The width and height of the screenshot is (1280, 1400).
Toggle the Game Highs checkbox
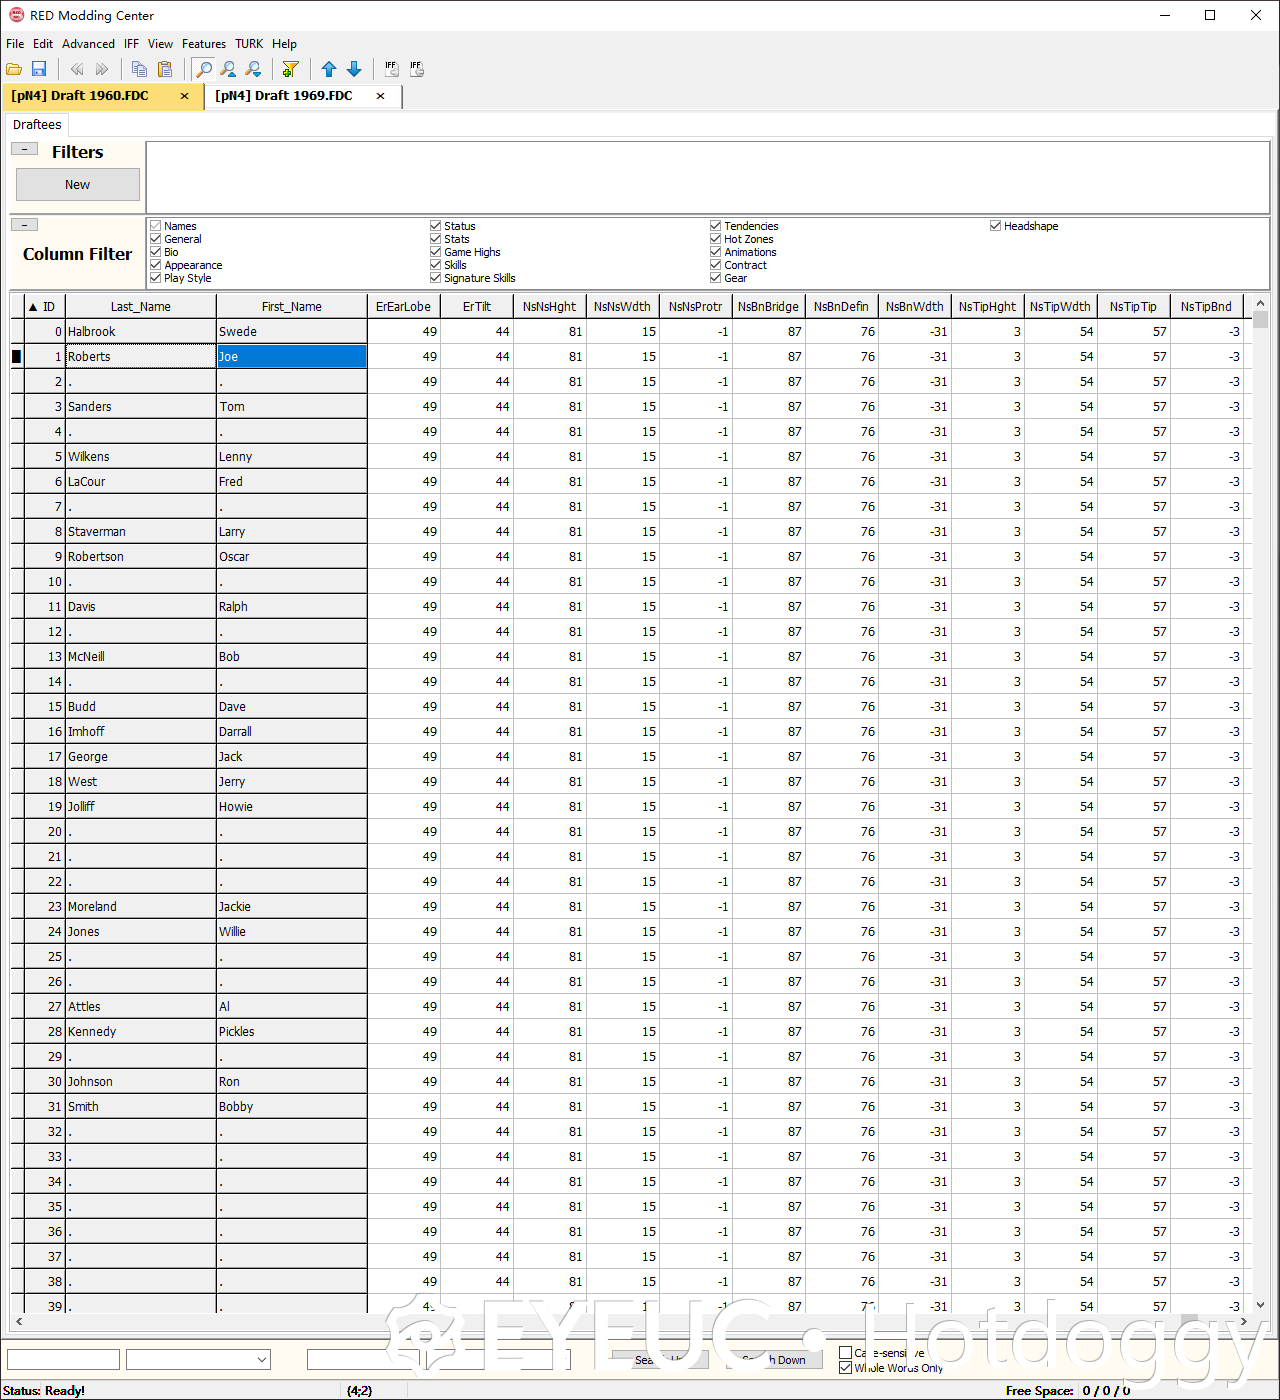click(436, 252)
